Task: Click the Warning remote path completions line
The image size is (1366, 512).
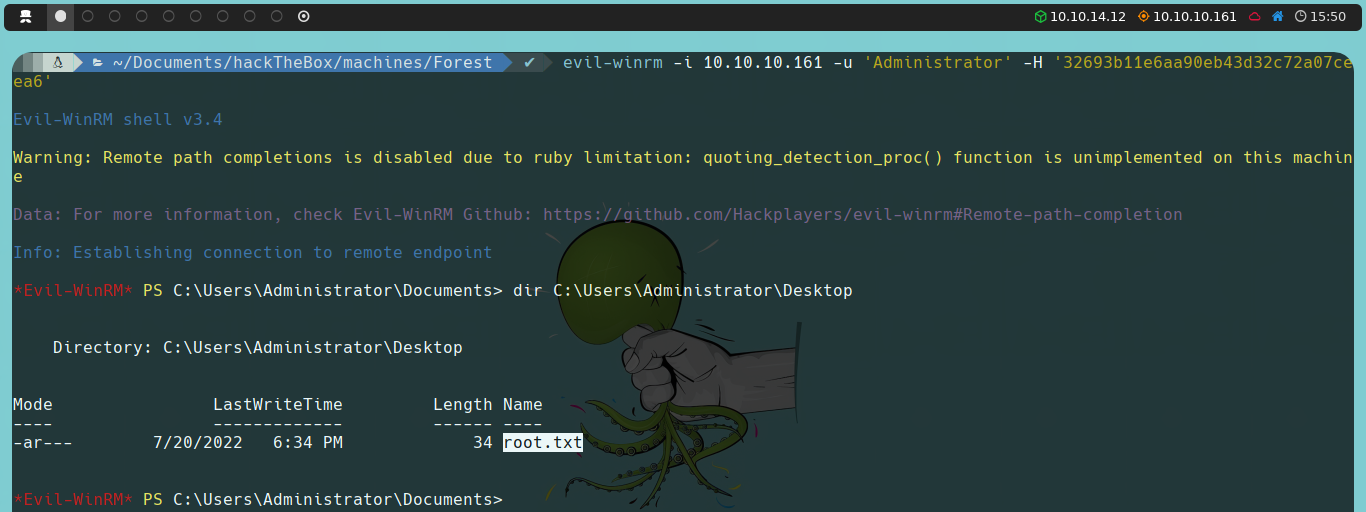Action: click(x=683, y=157)
